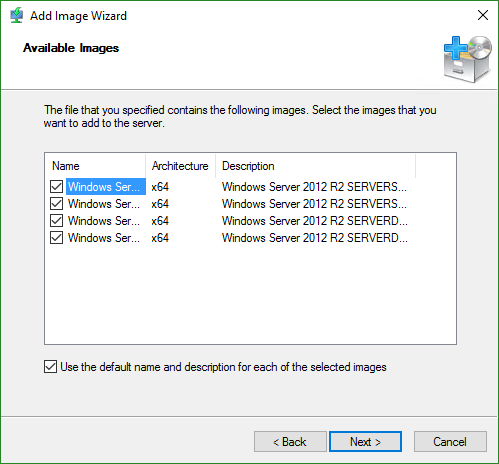Select the fourth Windows Ser... image name
This screenshot has height=464, width=499.
(104, 238)
